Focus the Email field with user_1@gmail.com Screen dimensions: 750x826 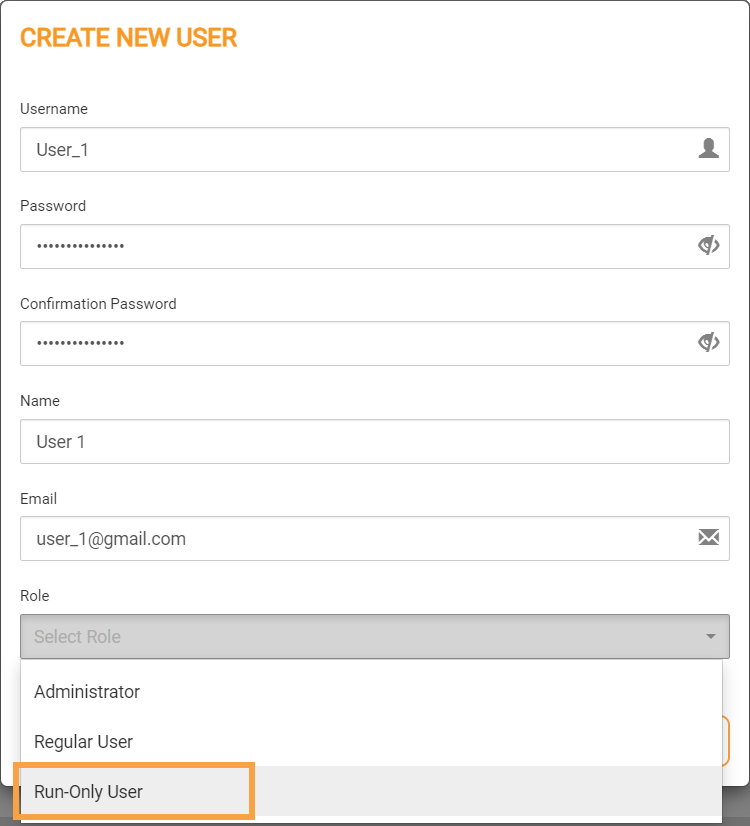350,538
